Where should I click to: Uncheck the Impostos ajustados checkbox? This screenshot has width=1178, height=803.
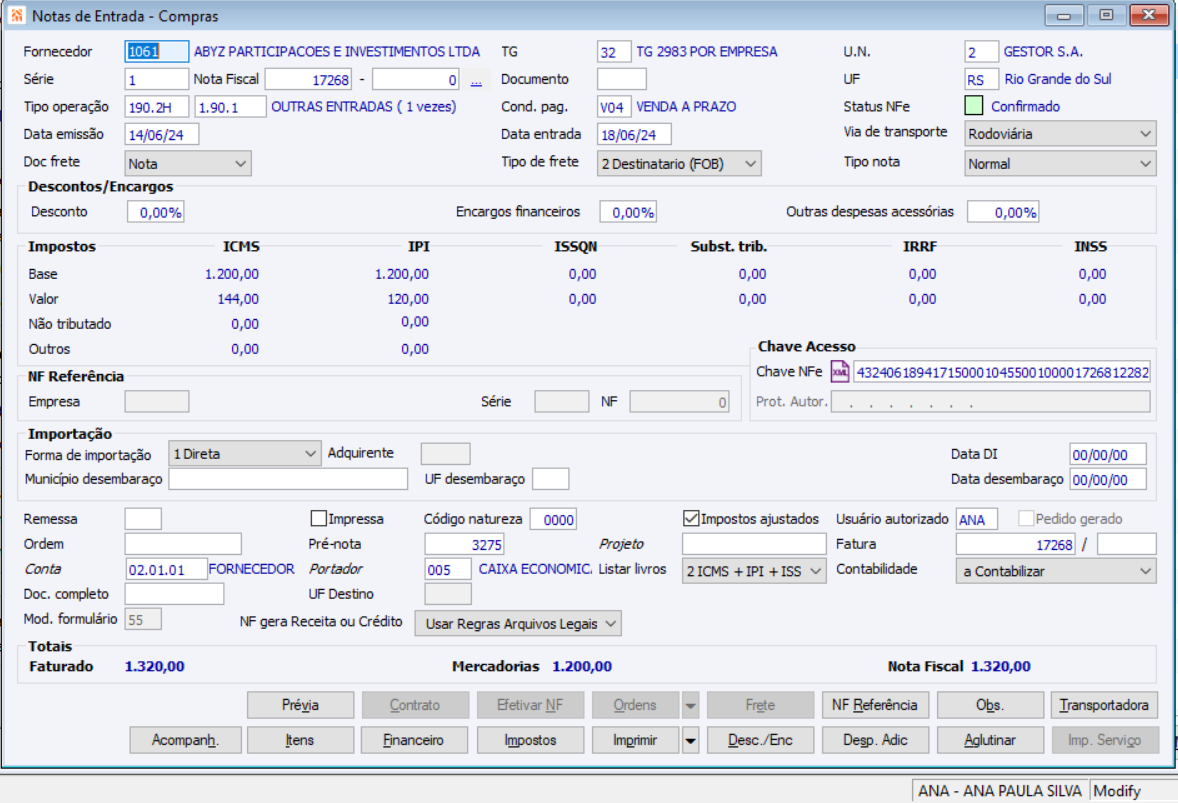click(691, 518)
